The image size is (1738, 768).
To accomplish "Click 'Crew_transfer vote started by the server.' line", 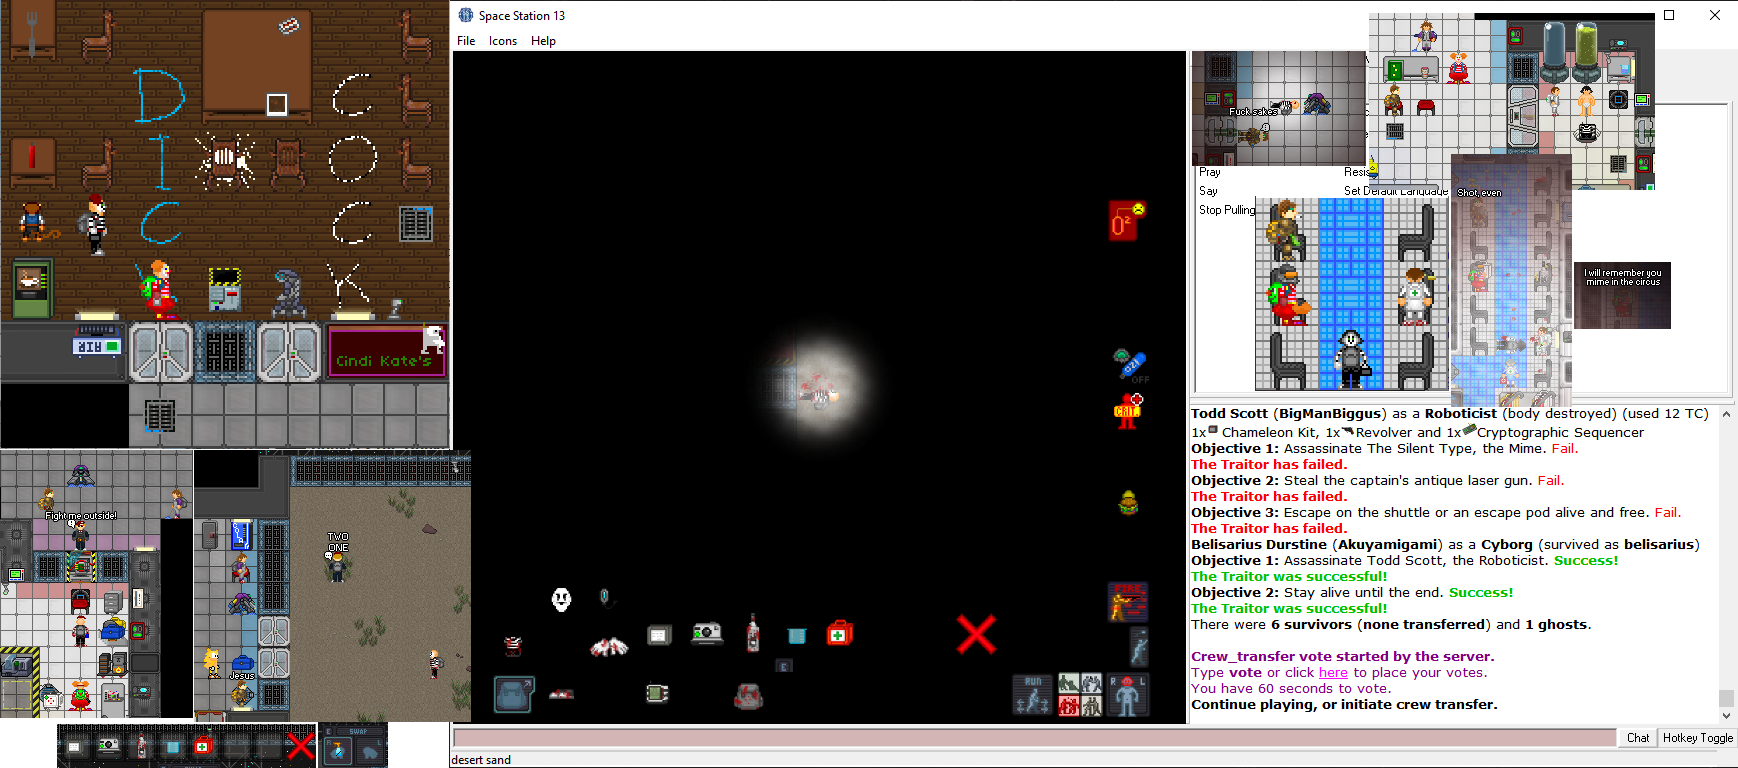I will (1342, 657).
